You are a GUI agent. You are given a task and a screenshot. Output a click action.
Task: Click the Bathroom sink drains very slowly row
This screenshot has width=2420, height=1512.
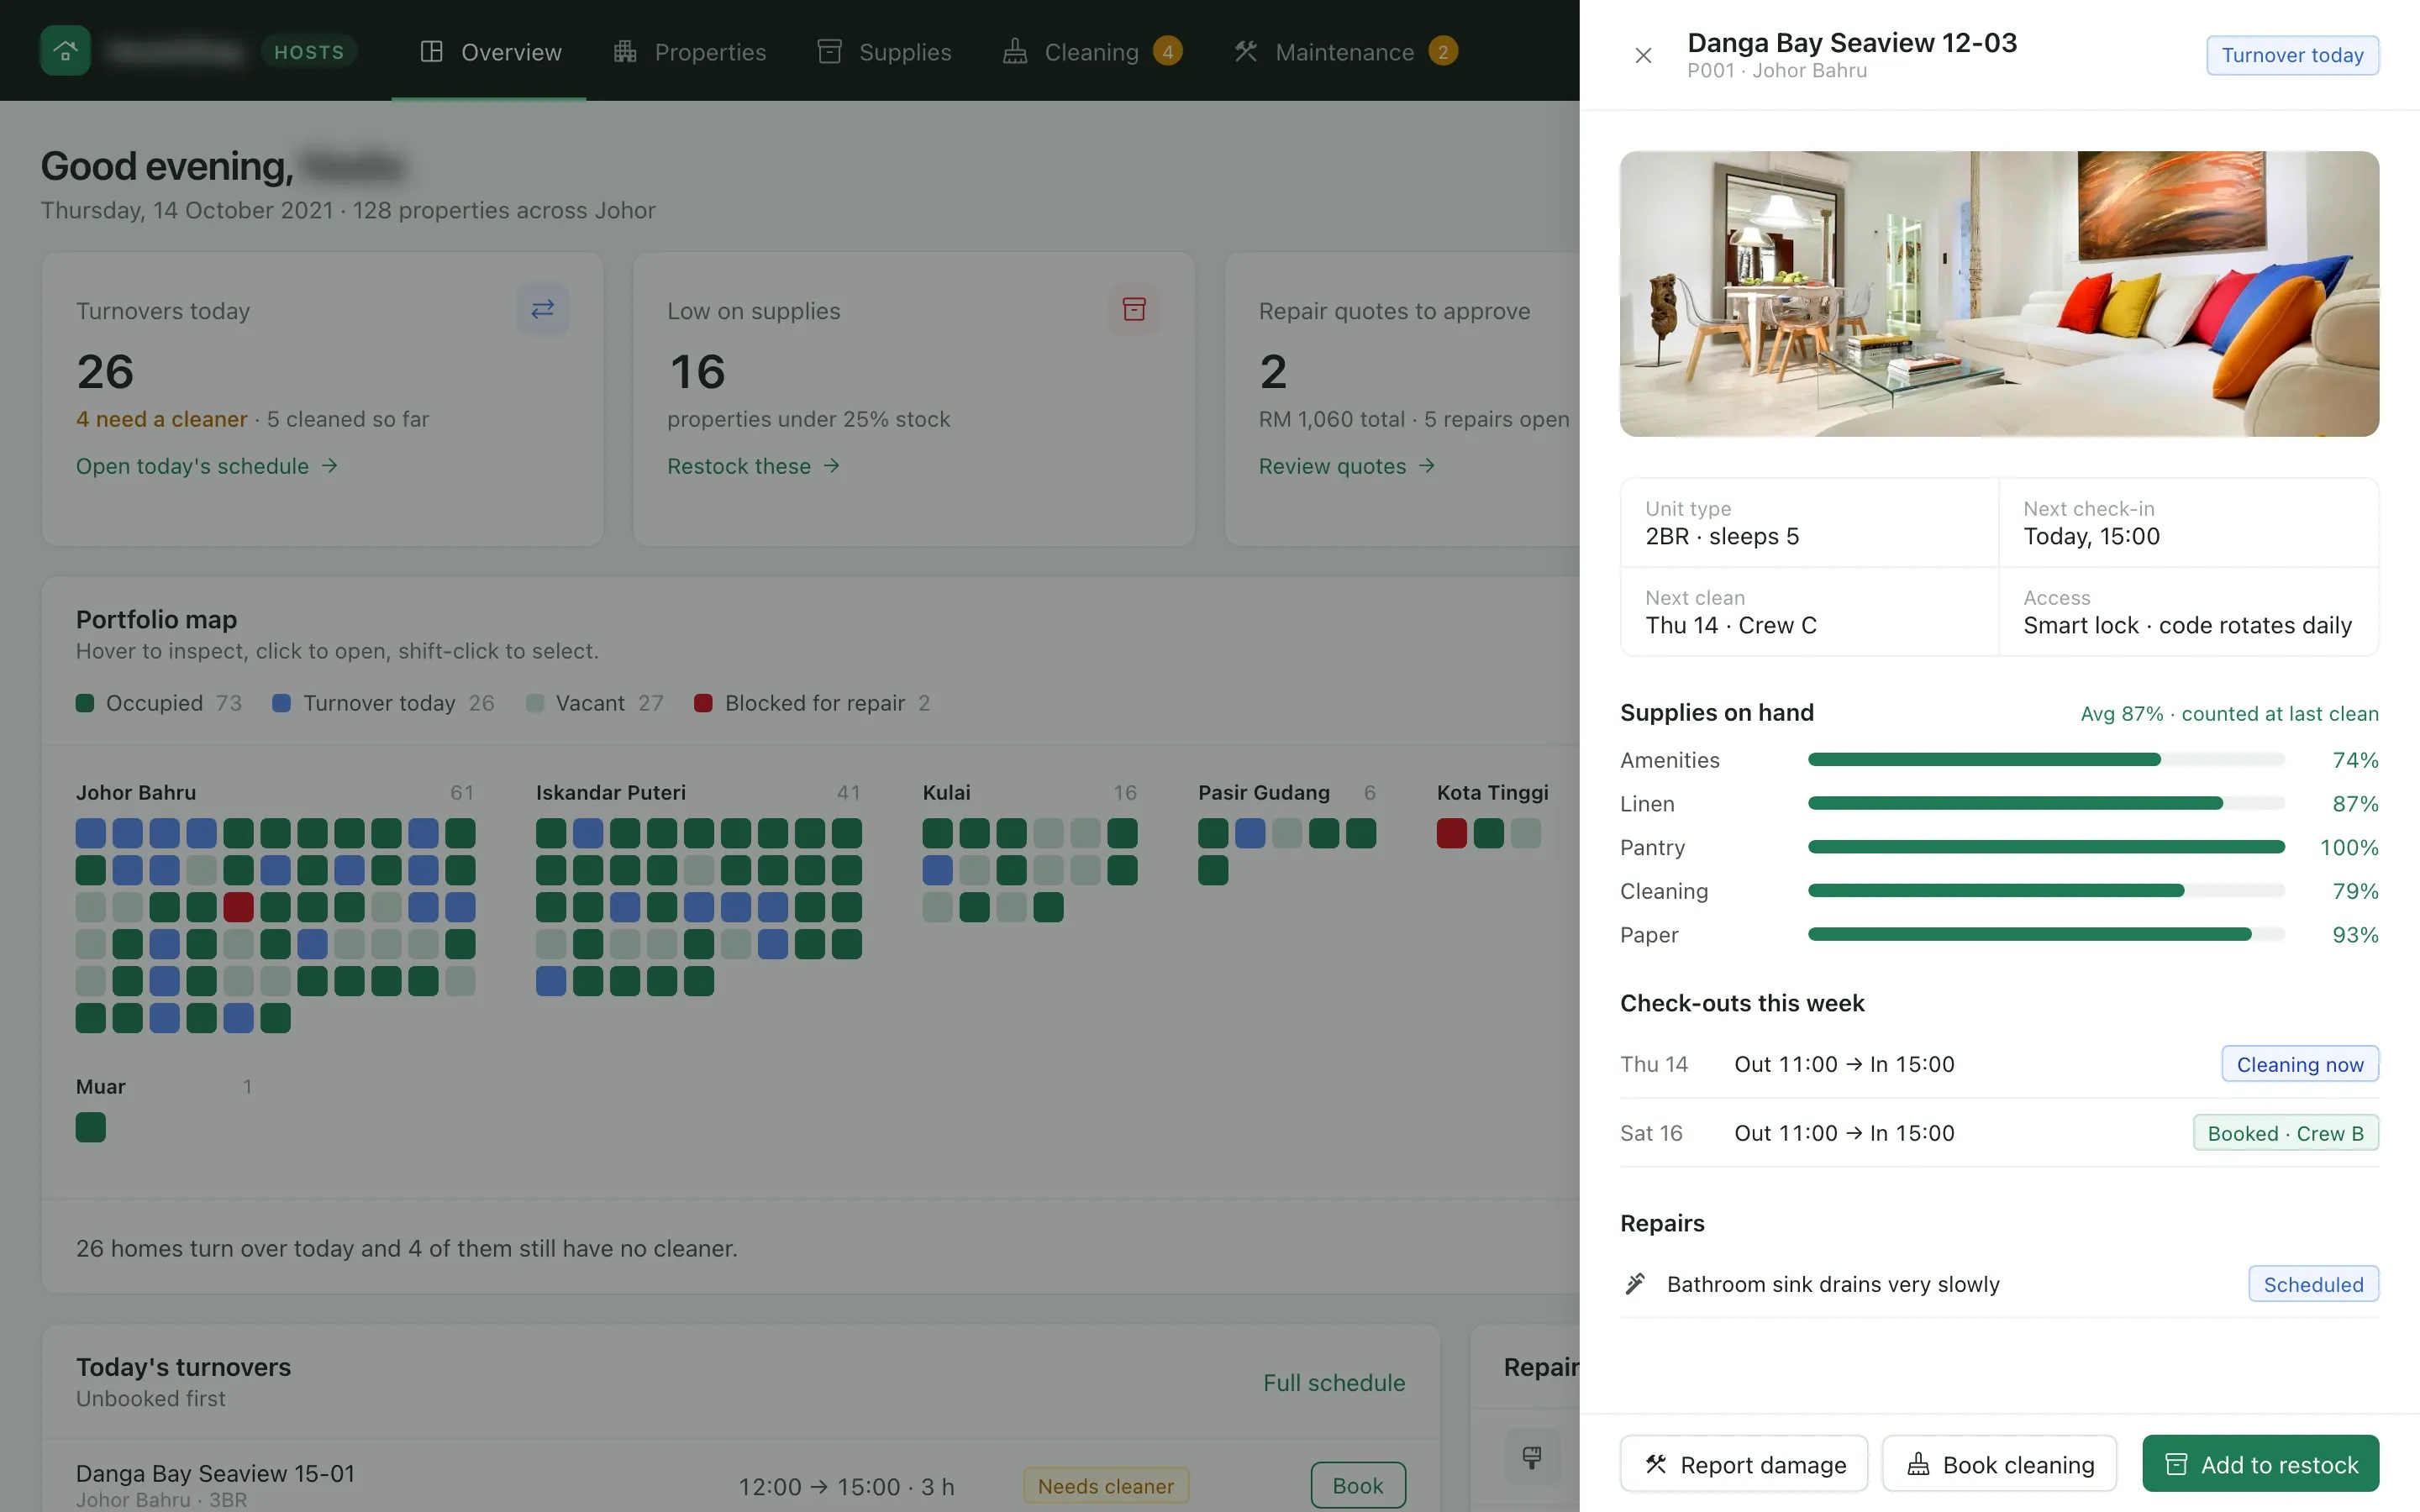(1999, 1284)
